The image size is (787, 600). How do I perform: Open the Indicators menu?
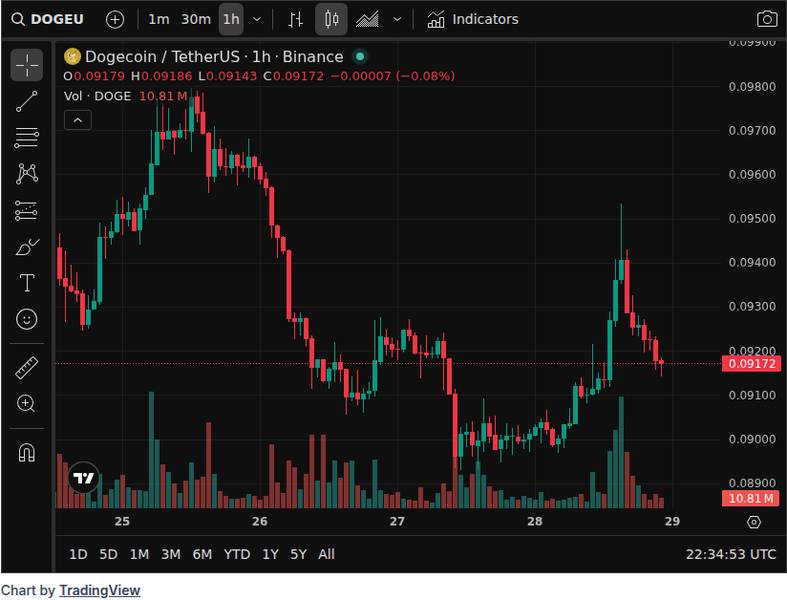pyautogui.click(x=472, y=20)
